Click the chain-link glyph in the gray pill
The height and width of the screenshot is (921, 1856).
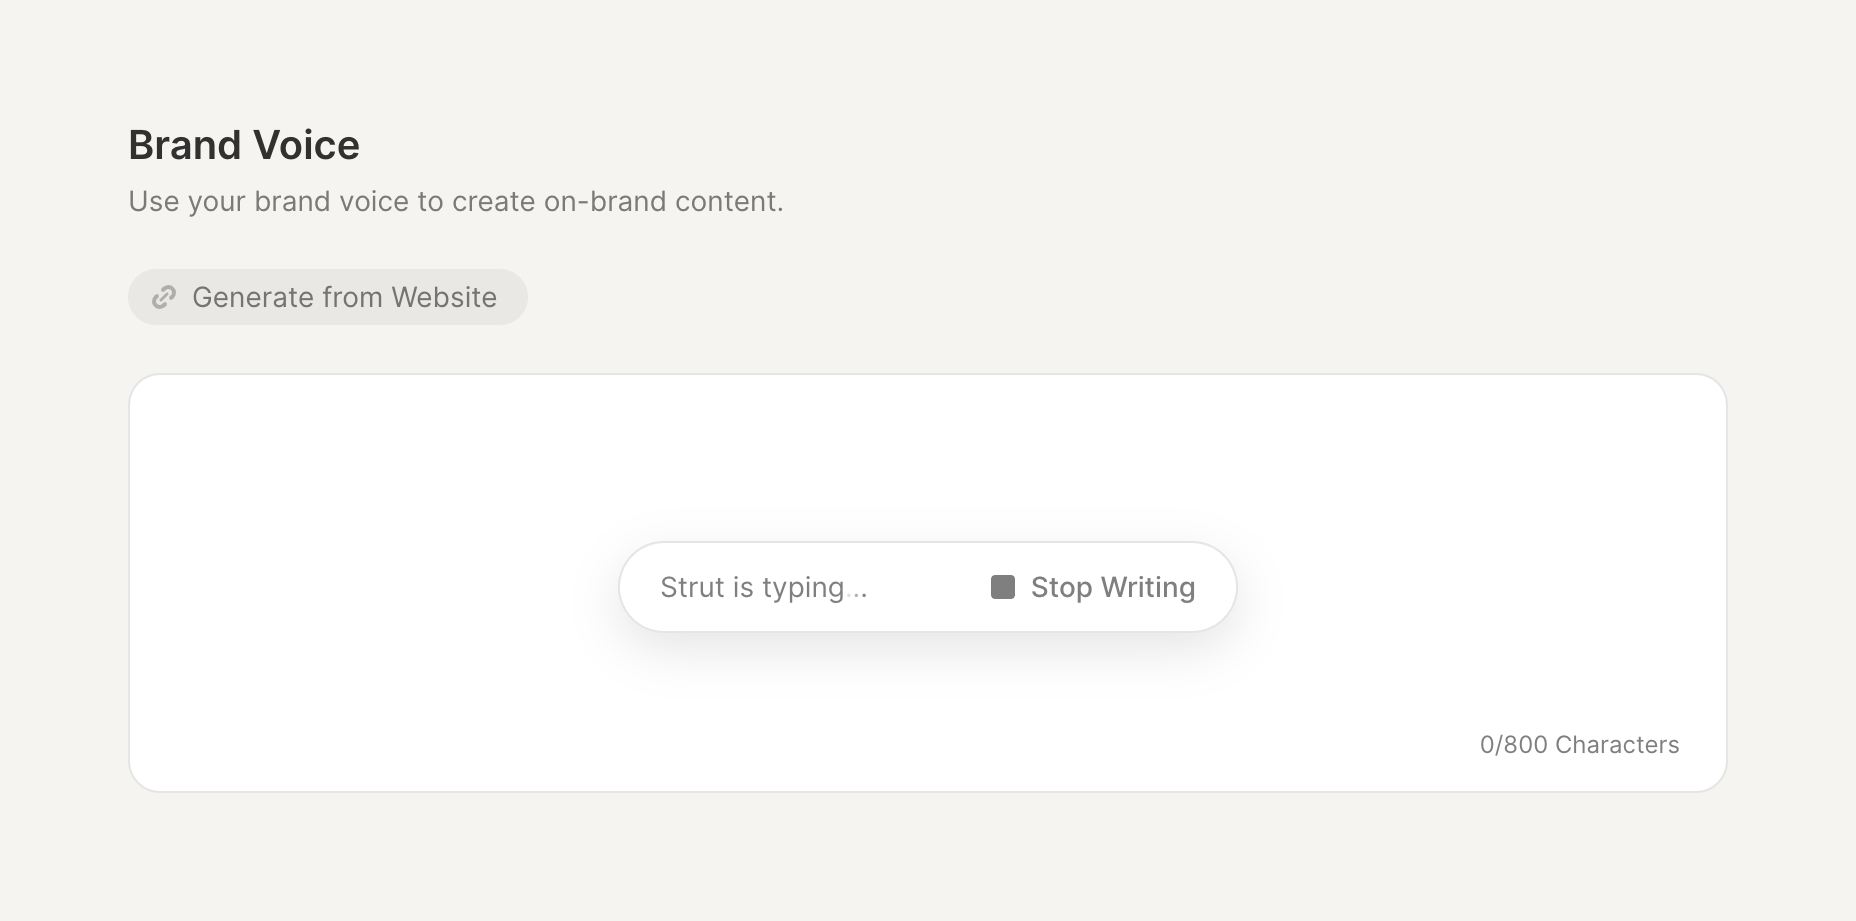[164, 297]
